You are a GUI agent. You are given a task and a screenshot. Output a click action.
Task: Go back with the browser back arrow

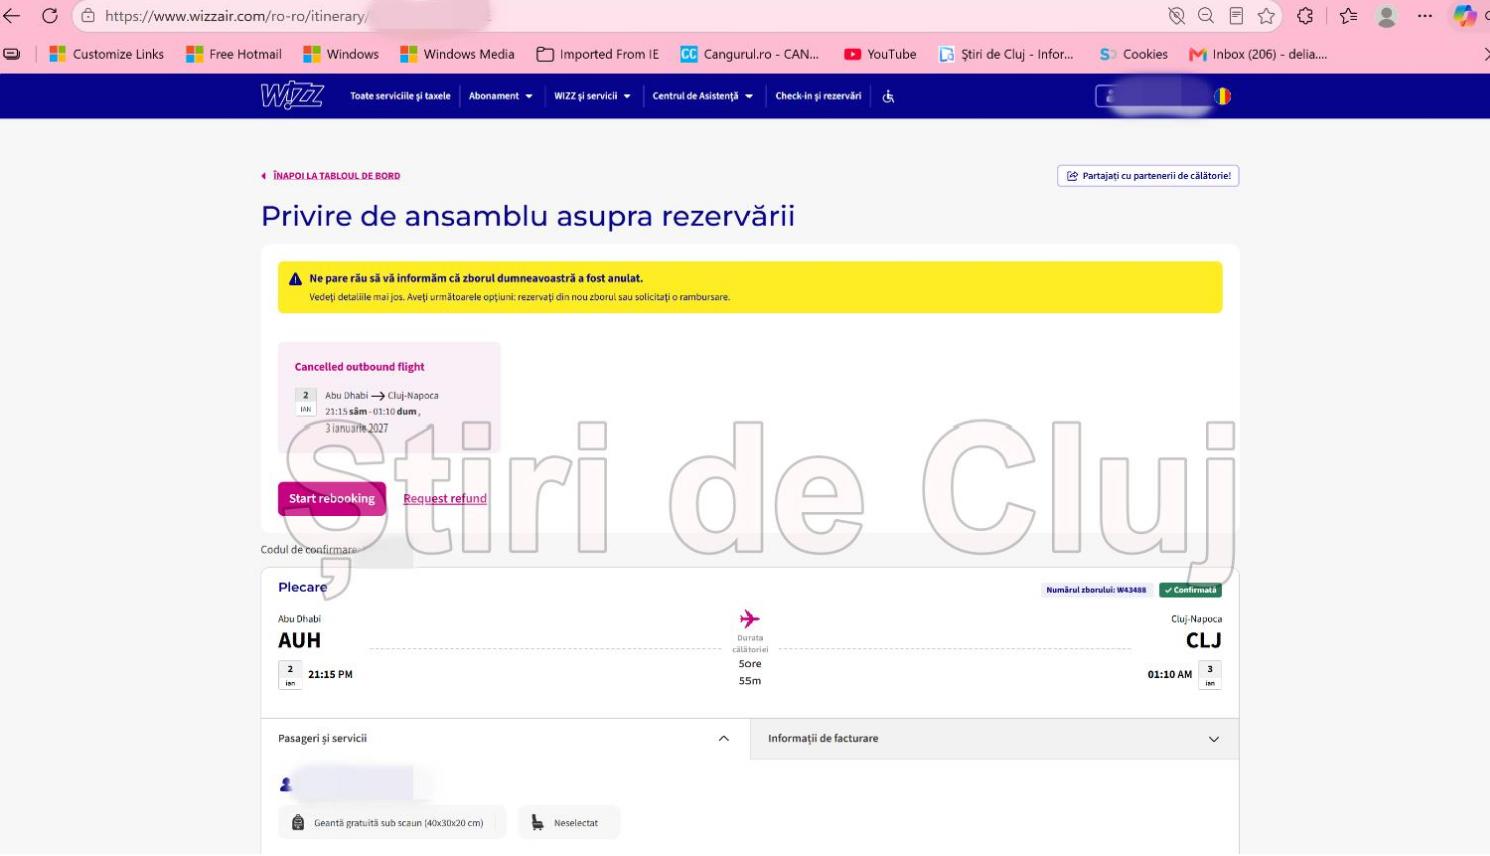pyautogui.click(x=12, y=16)
